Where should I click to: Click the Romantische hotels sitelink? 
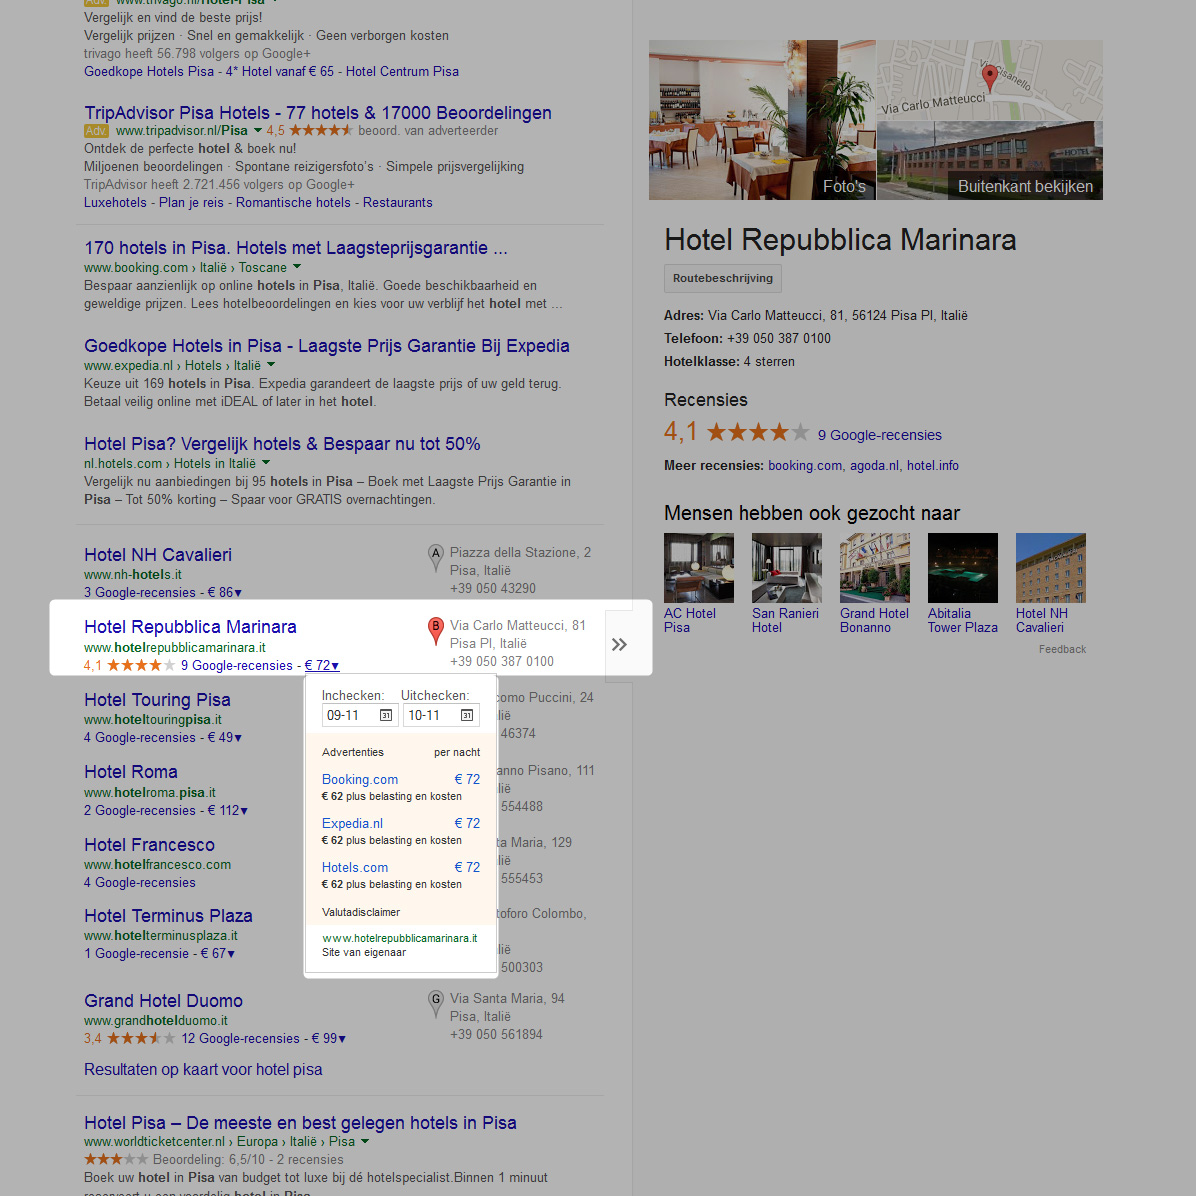(x=293, y=202)
